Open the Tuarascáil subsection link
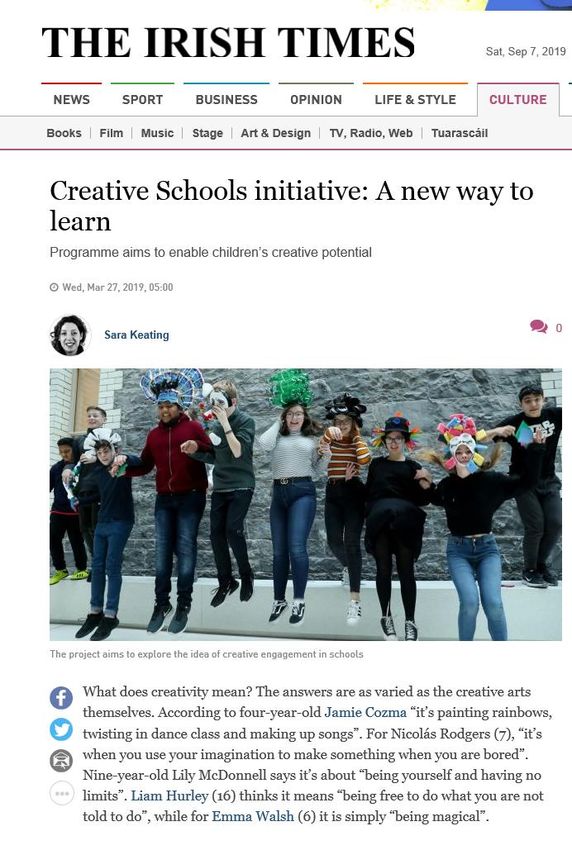The height and width of the screenshot is (850, 572). (459, 133)
